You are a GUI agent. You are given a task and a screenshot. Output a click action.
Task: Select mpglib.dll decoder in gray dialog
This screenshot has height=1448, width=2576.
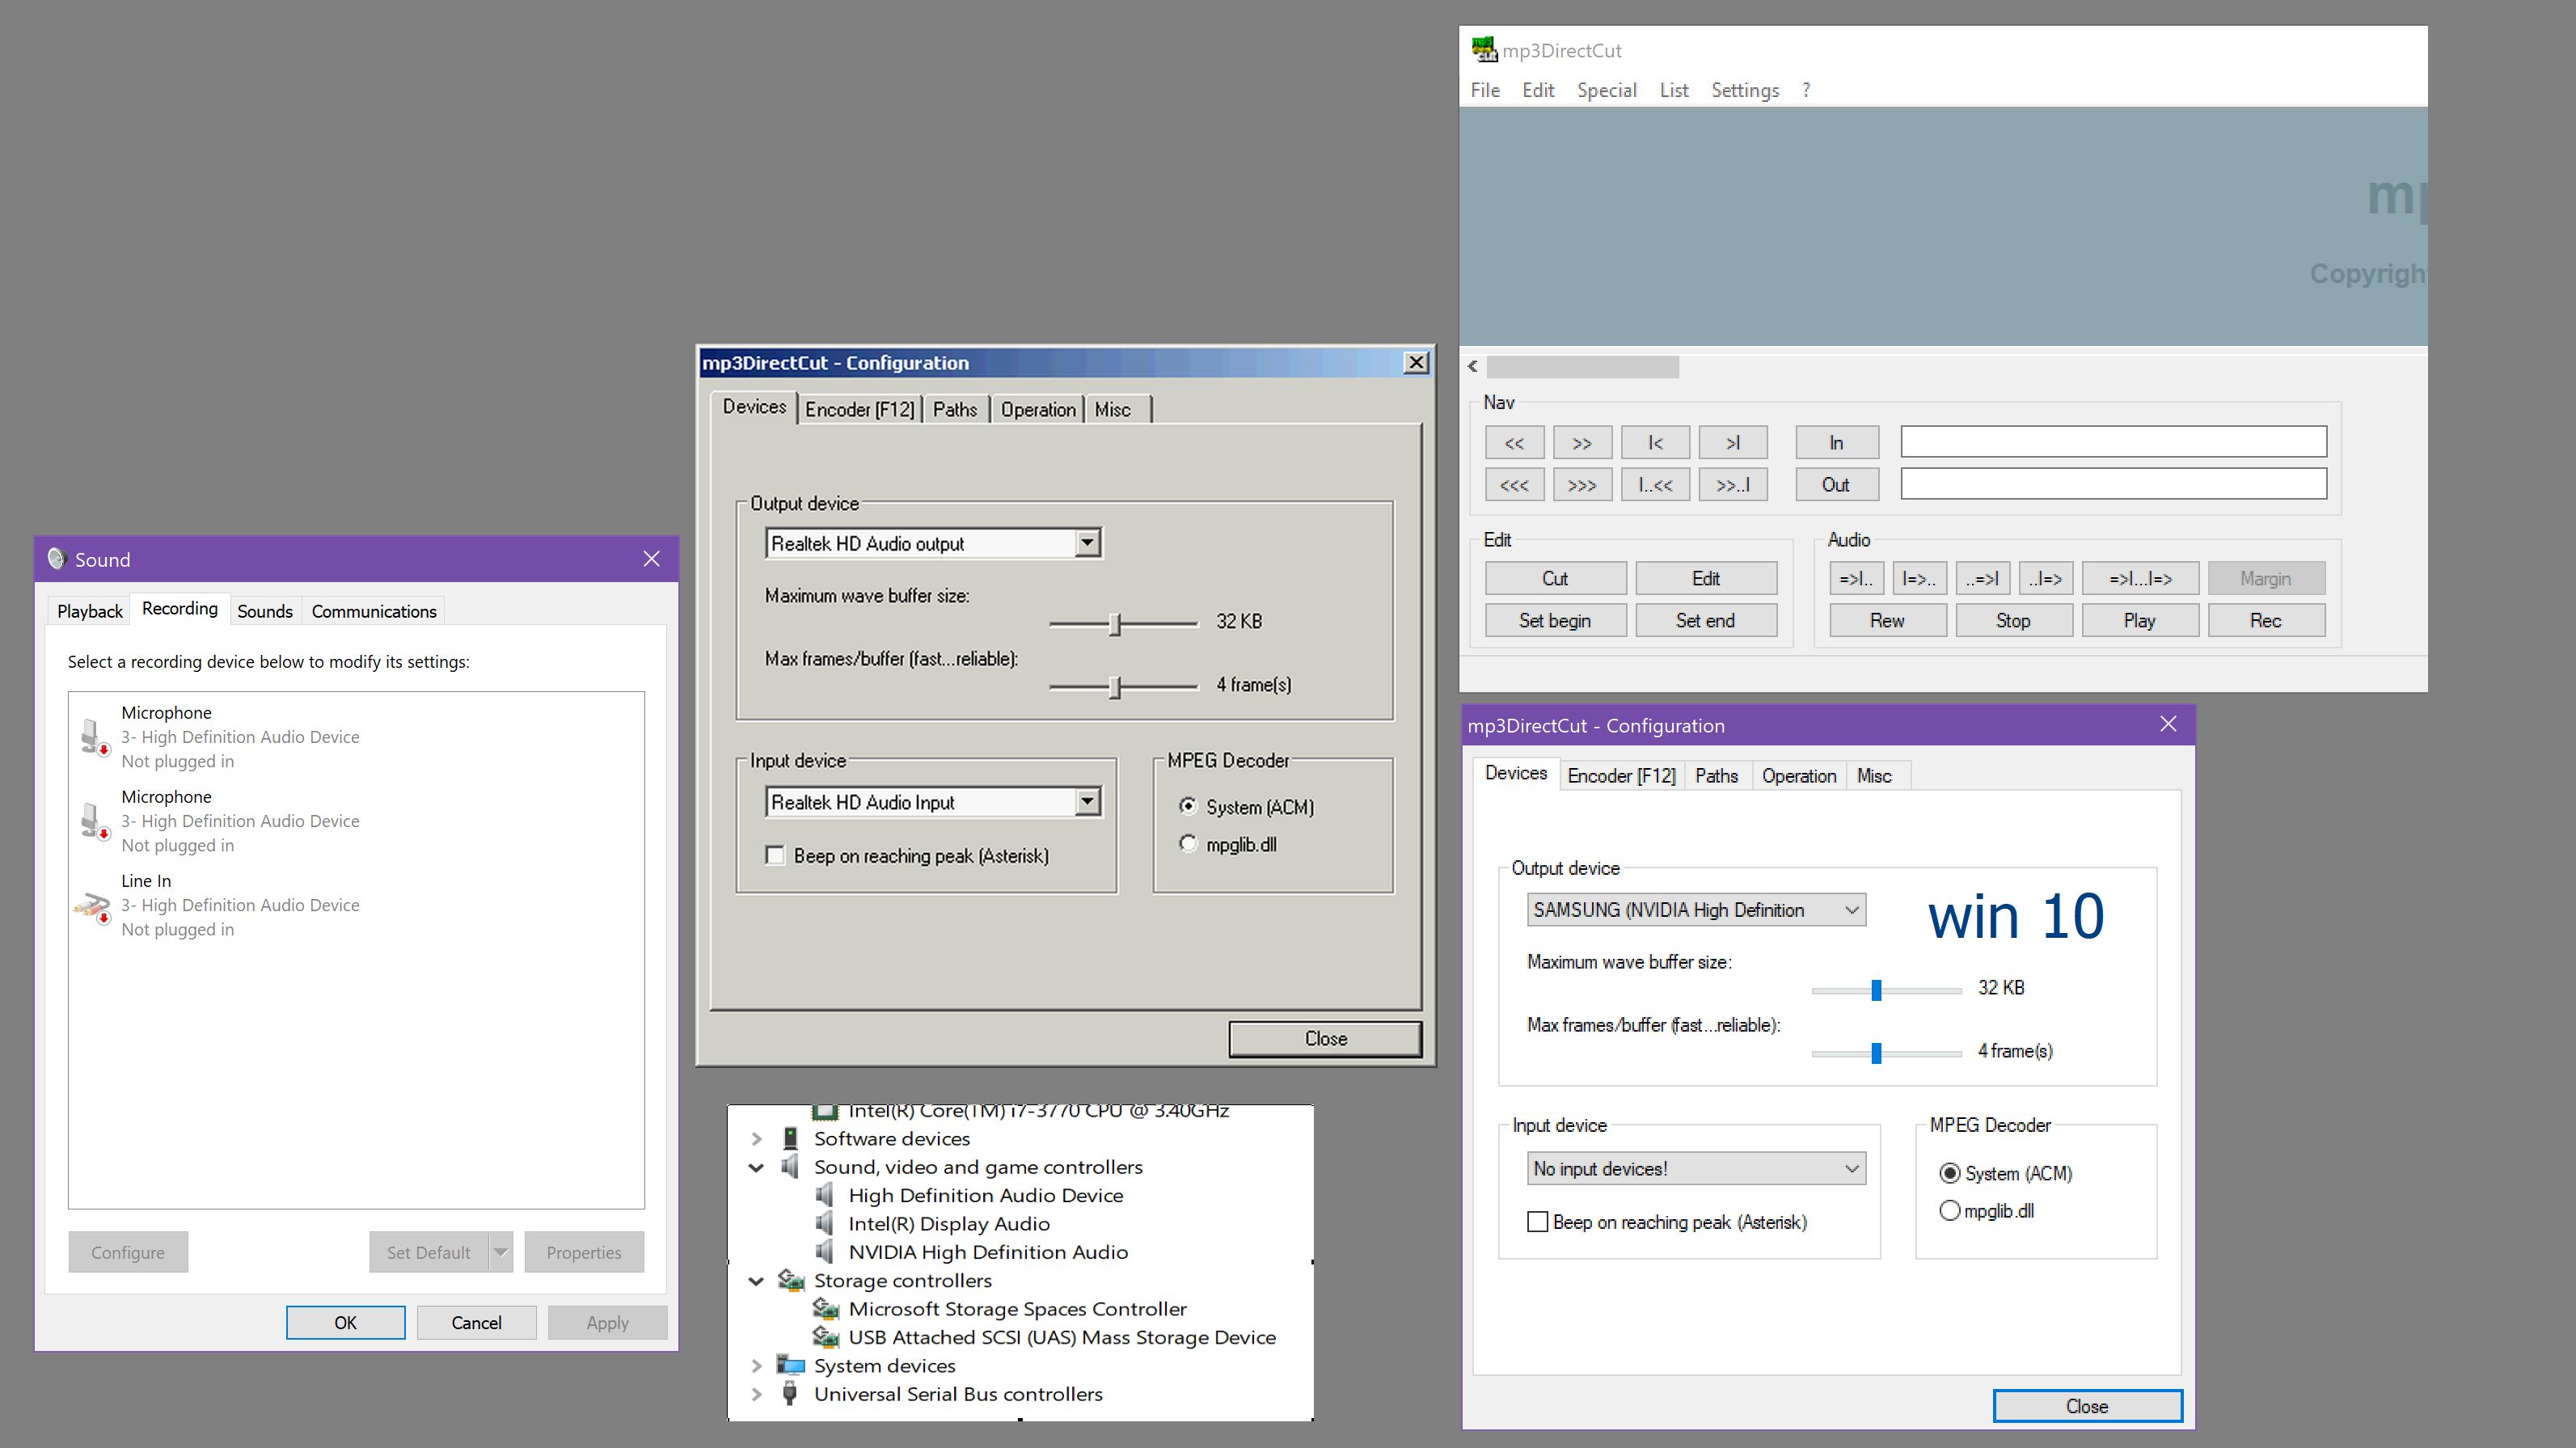[x=1188, y=844]
